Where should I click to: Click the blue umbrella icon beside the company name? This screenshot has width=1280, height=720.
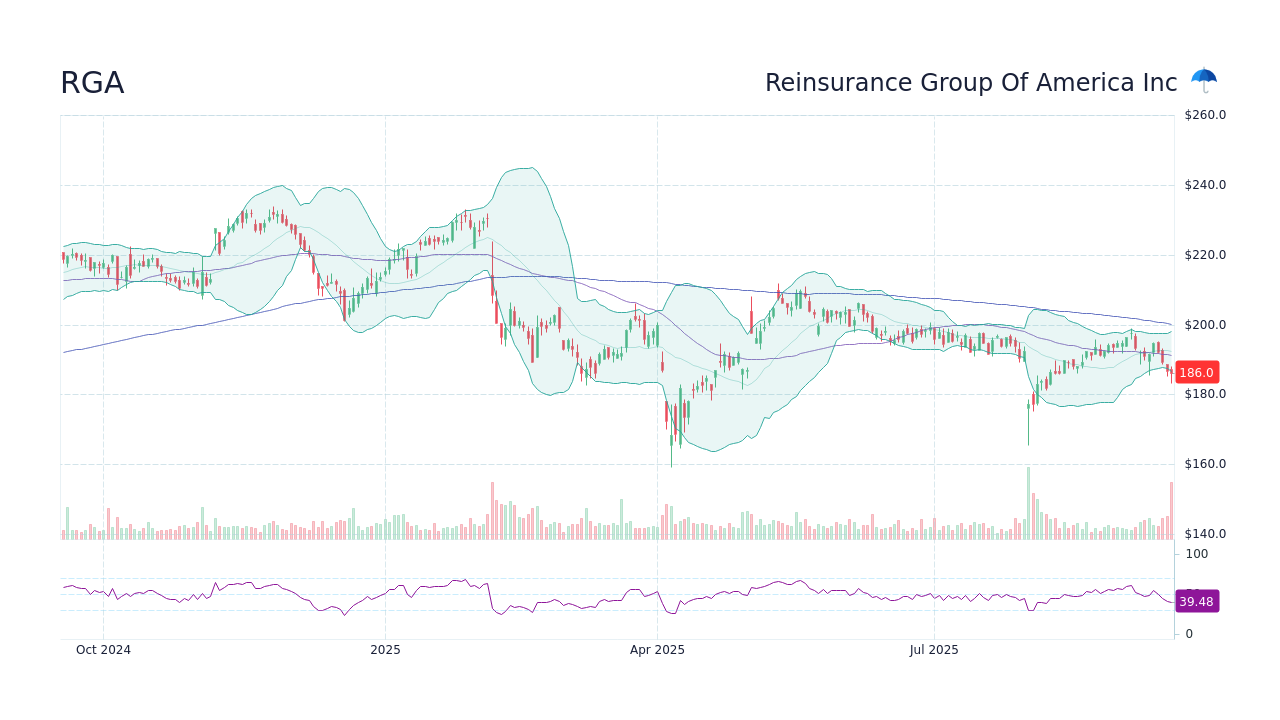coord(1203,78)
